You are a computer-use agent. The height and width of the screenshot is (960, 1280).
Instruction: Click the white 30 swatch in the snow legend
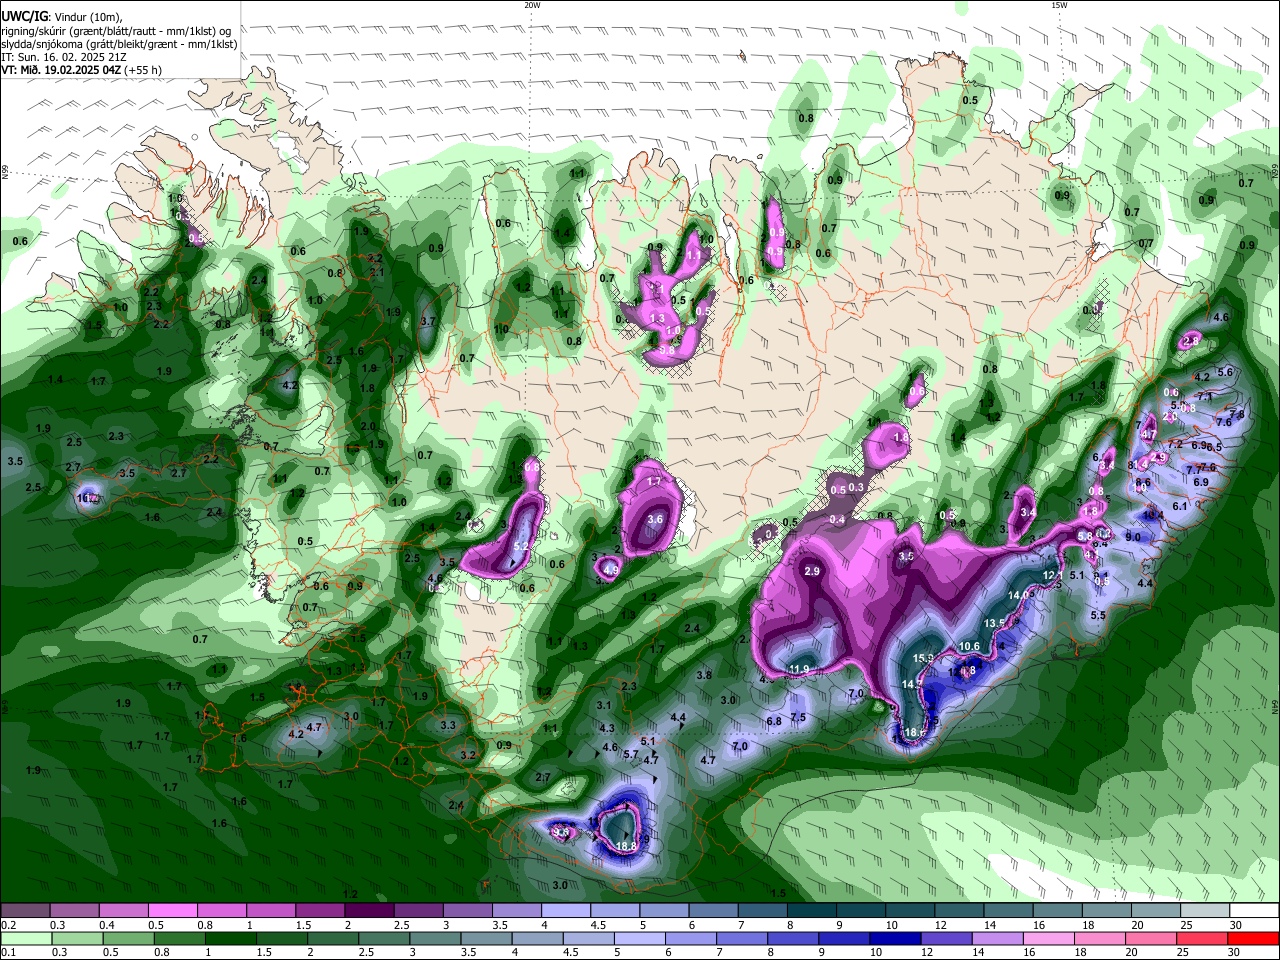click(1254, 911)
